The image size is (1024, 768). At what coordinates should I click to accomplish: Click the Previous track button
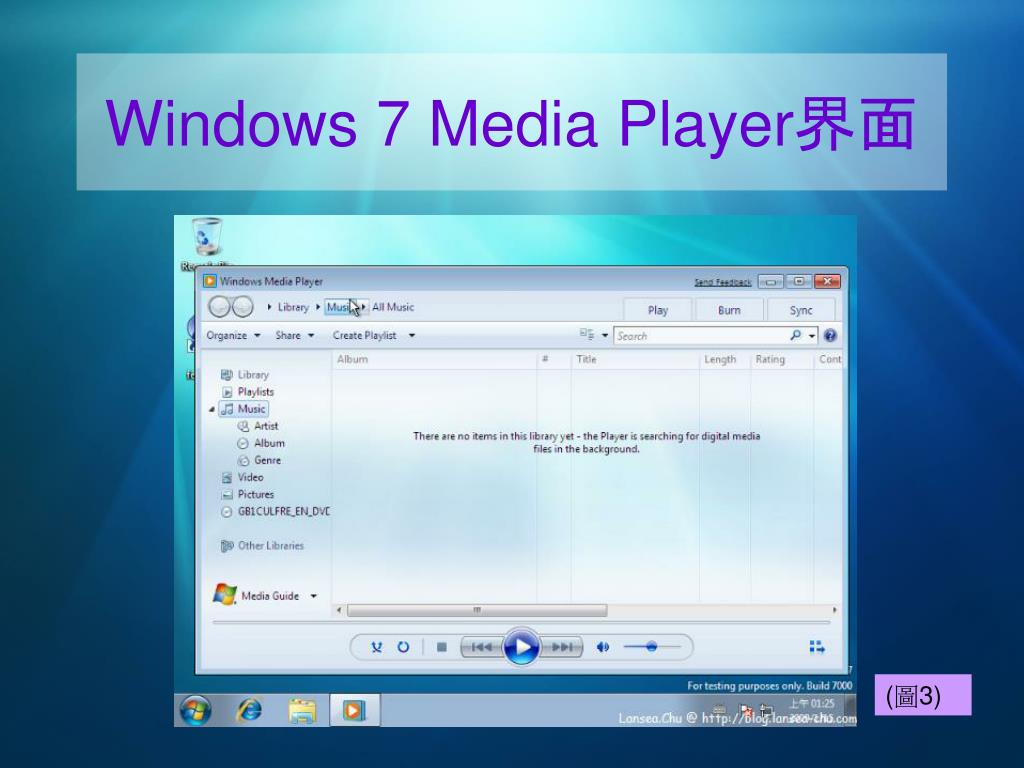[x=482, y=647]
